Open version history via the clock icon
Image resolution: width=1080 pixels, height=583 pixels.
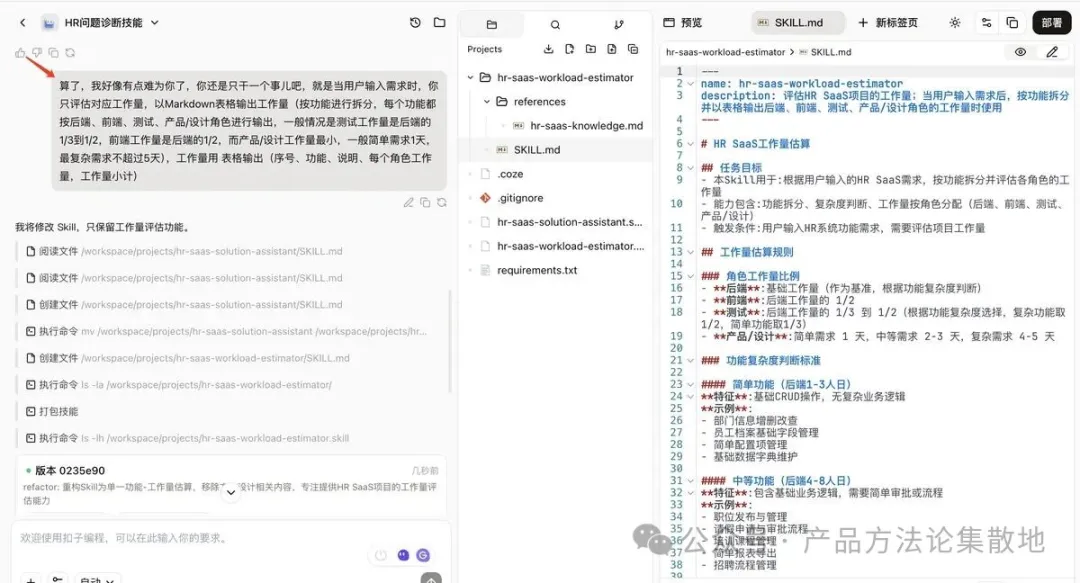pos(414,22)
